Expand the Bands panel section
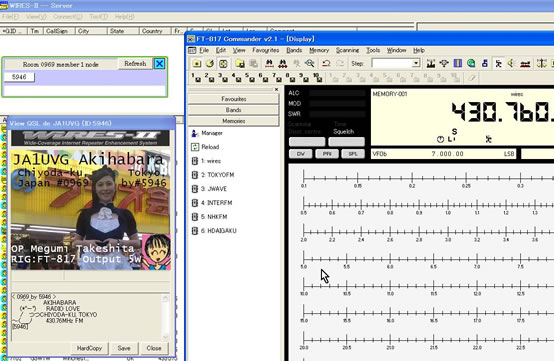The height and width of the screenshot is (361, 554). click(x=234, y=110)
